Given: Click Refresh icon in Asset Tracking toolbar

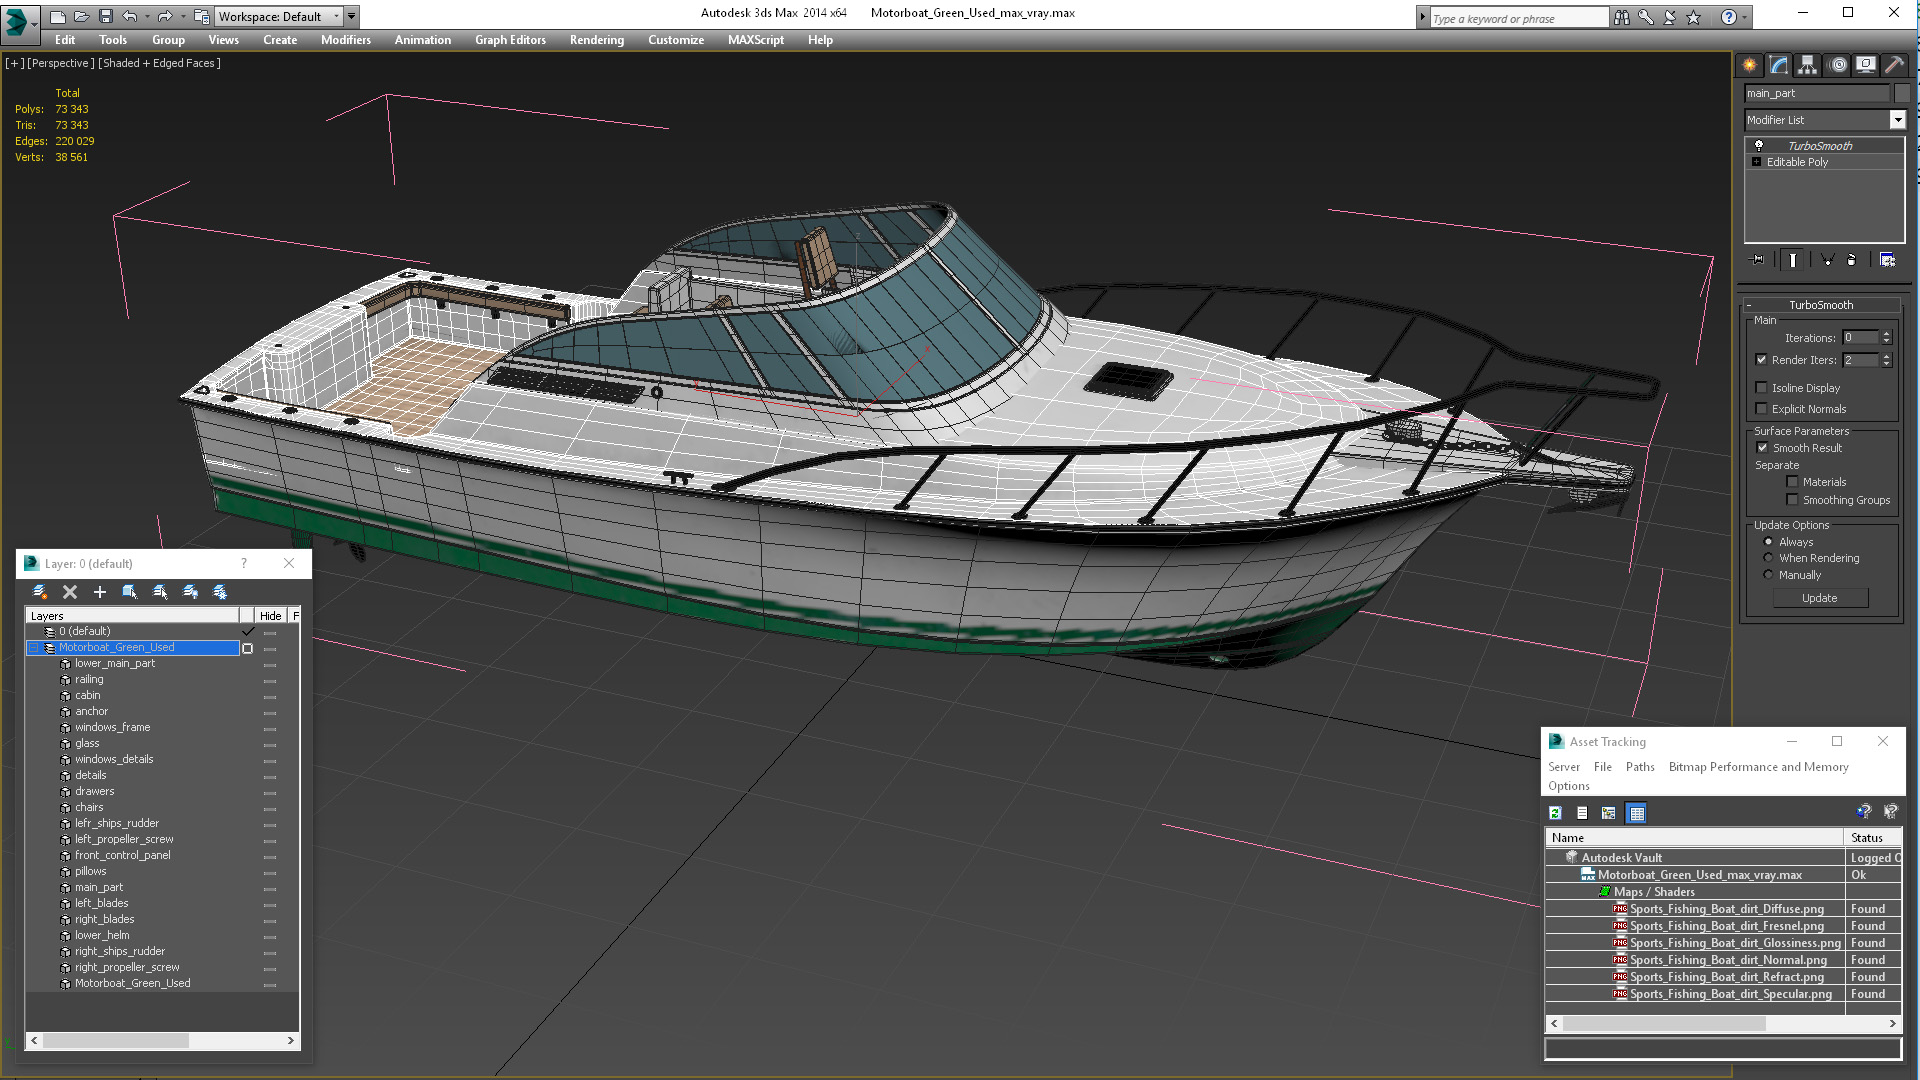Looking at the screenshot, I should (1556, 813).
